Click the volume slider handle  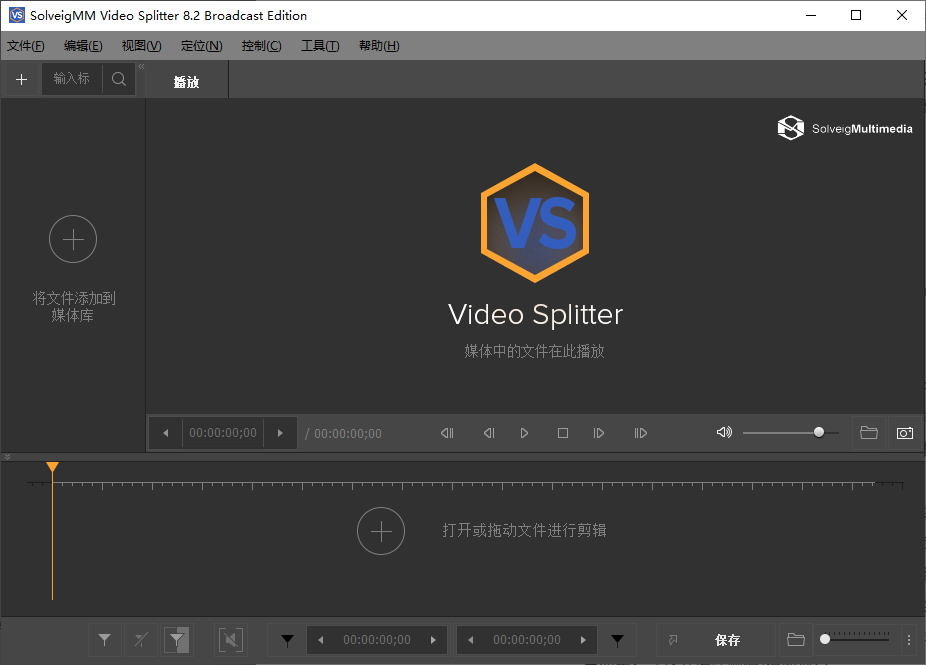(819, 433)
